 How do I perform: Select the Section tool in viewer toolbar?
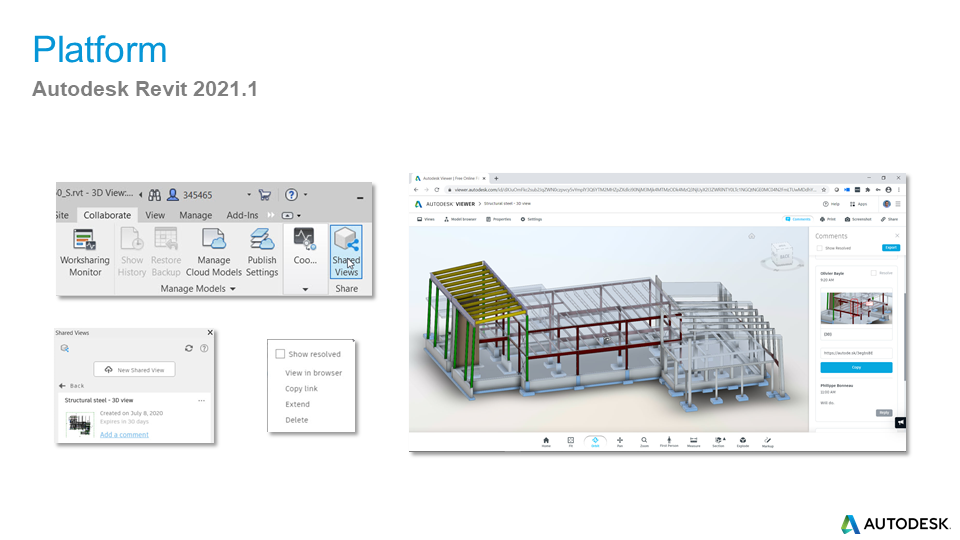coord(718,442)
